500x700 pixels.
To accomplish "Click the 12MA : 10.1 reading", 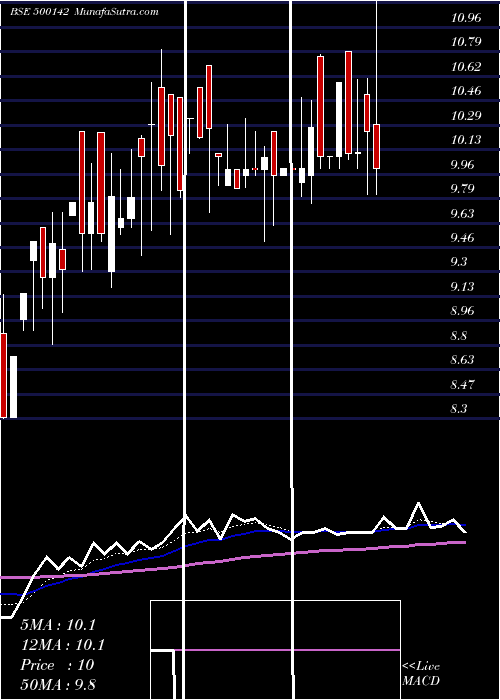I will point(62,645).
